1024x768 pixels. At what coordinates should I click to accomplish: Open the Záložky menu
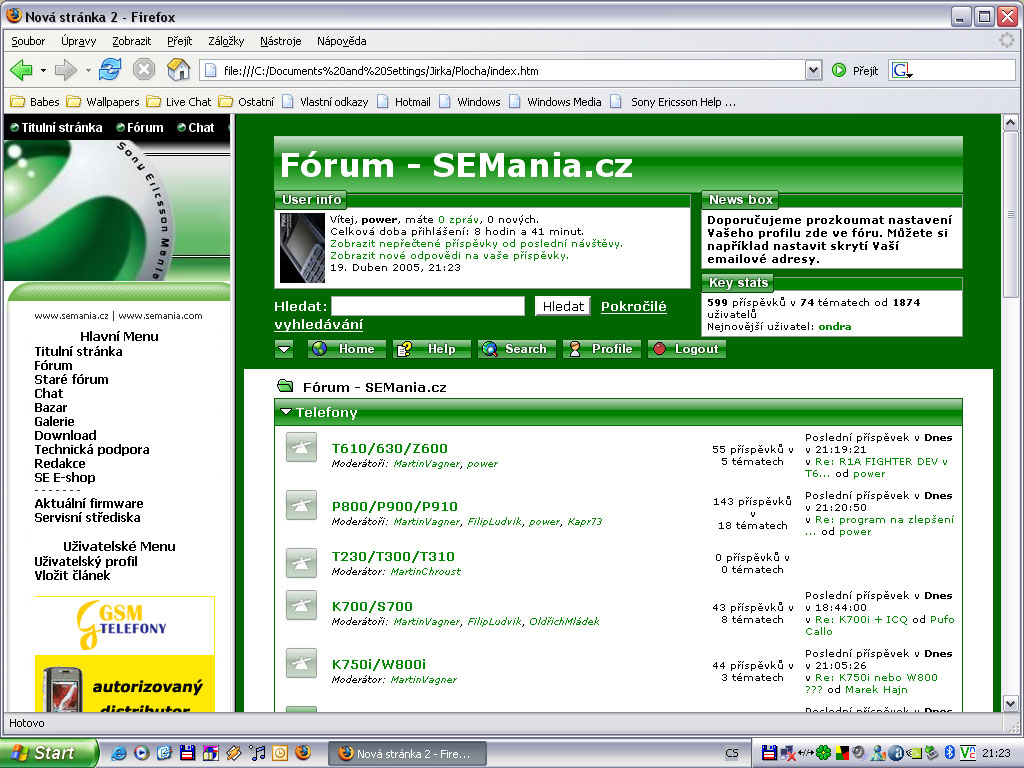pos(226,41)
